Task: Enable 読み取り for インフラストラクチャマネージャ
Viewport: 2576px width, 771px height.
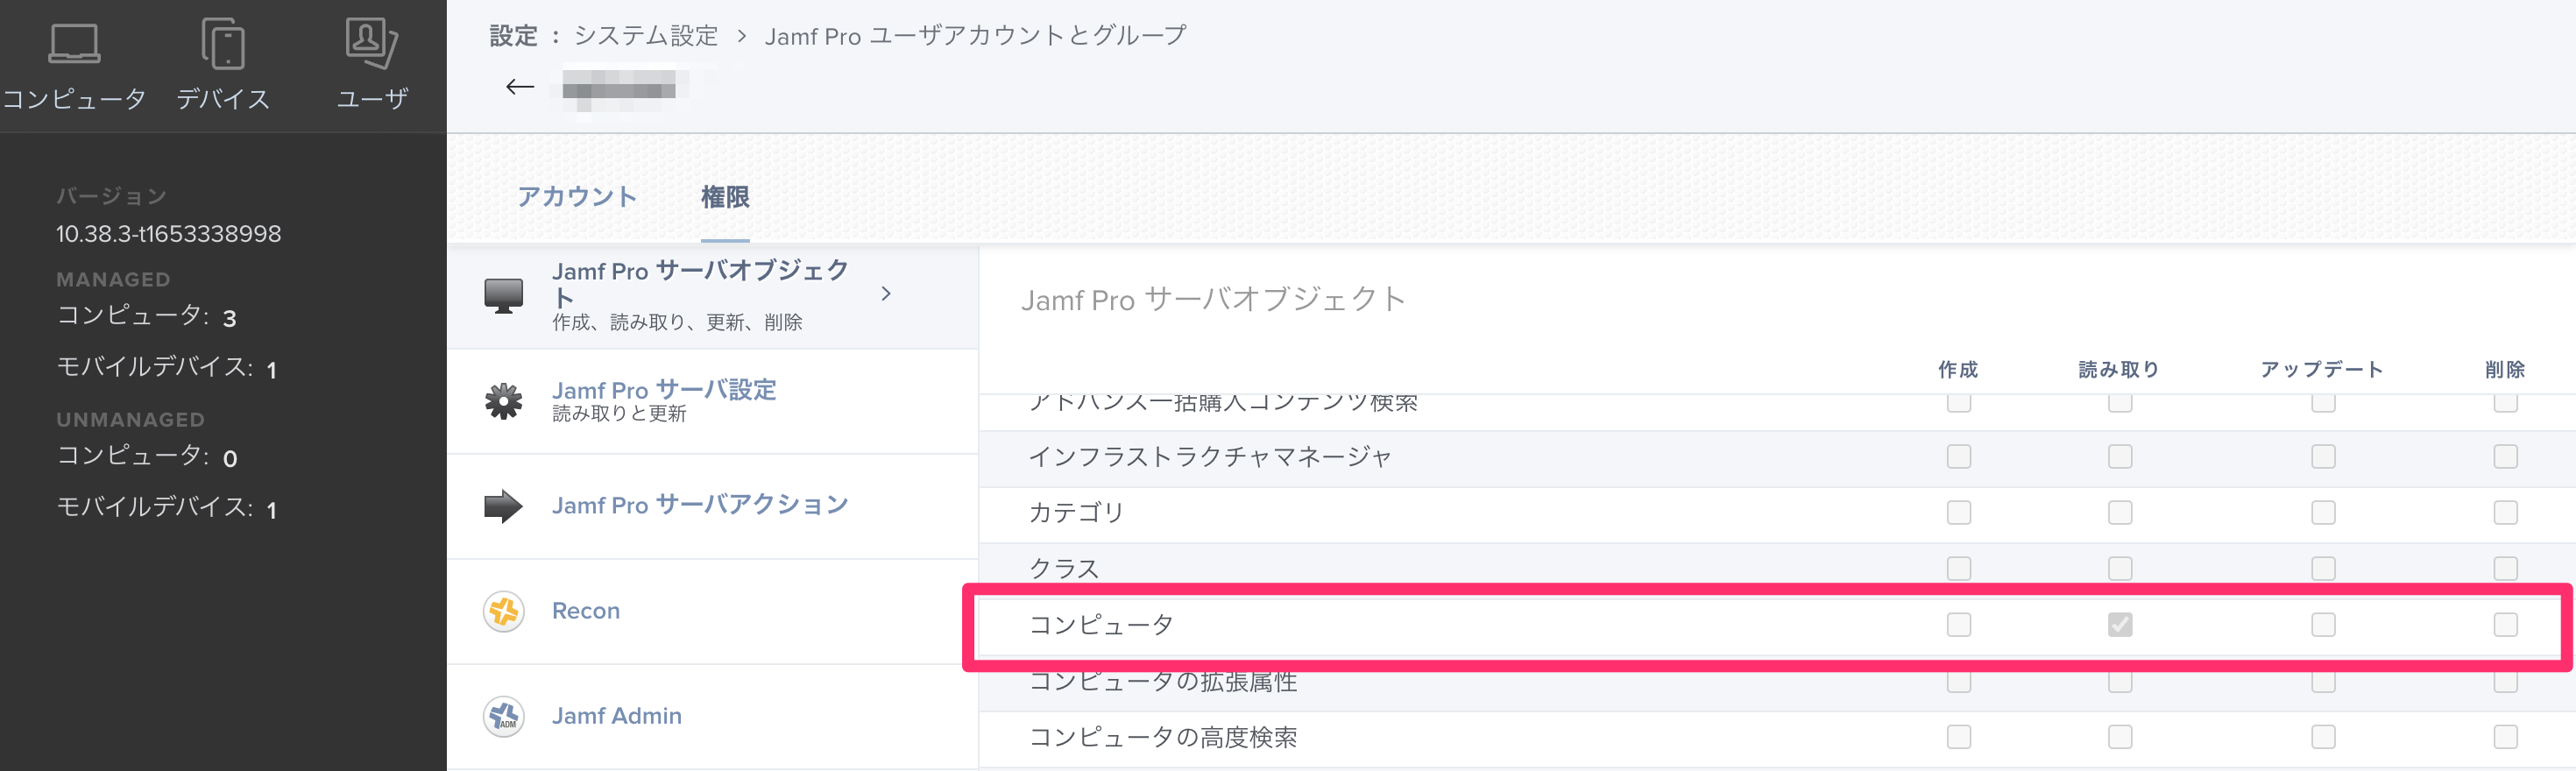Action: pos(2119,456)
